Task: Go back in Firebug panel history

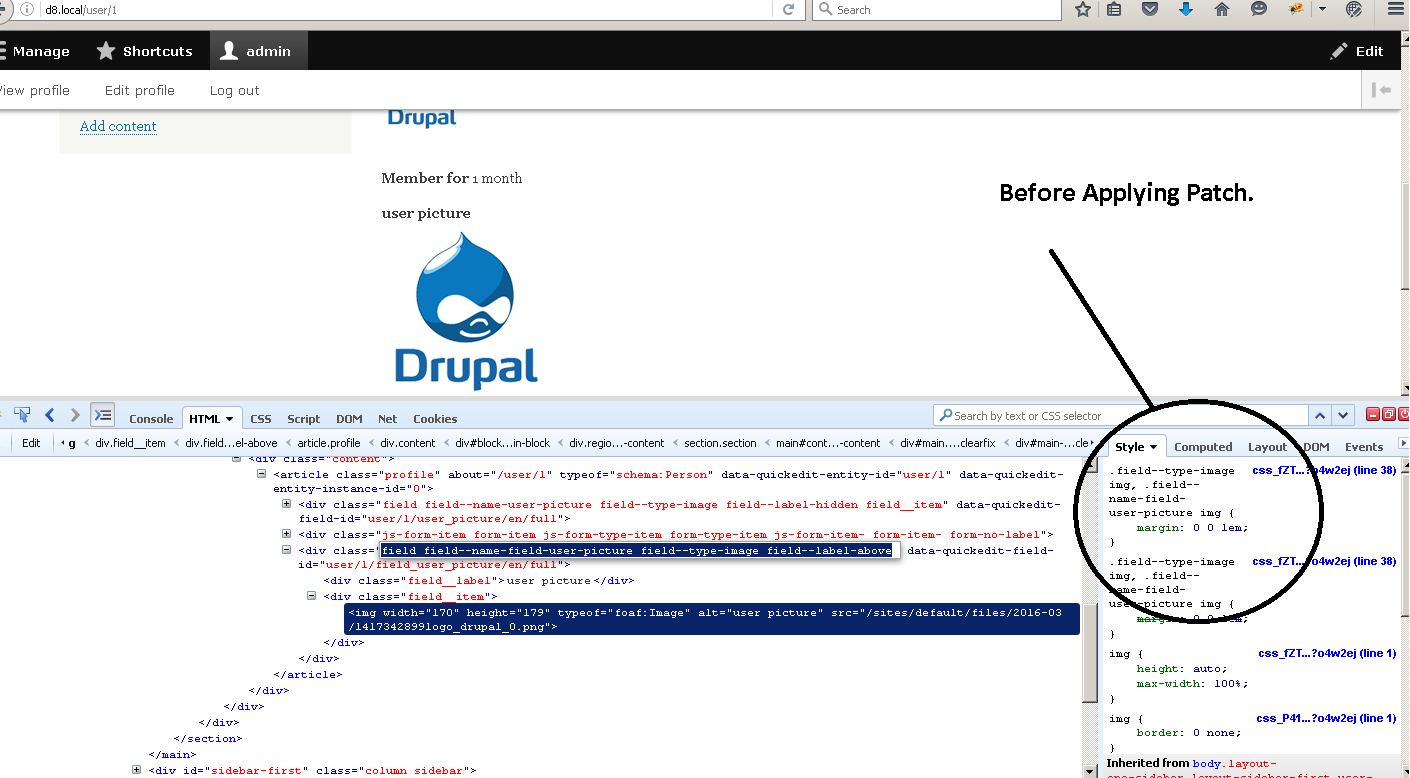Action: pos(49,415)
